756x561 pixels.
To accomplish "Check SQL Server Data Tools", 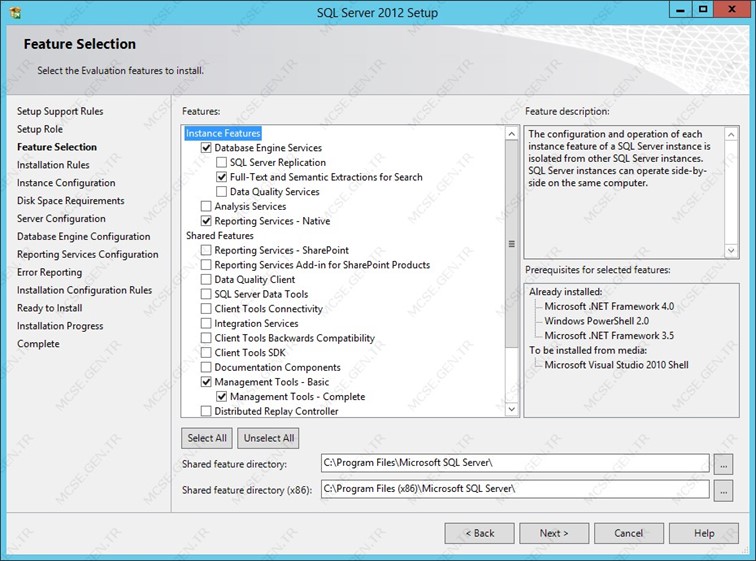I will (206, 294).
